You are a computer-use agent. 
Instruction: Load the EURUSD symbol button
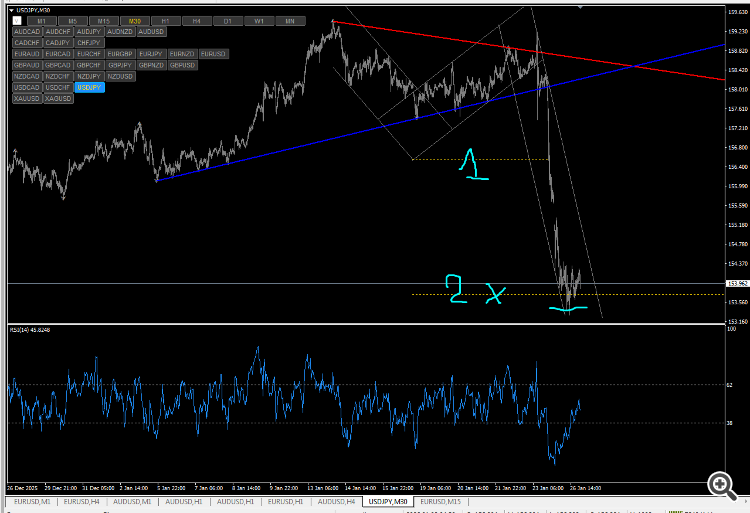[x=213, y=54]
